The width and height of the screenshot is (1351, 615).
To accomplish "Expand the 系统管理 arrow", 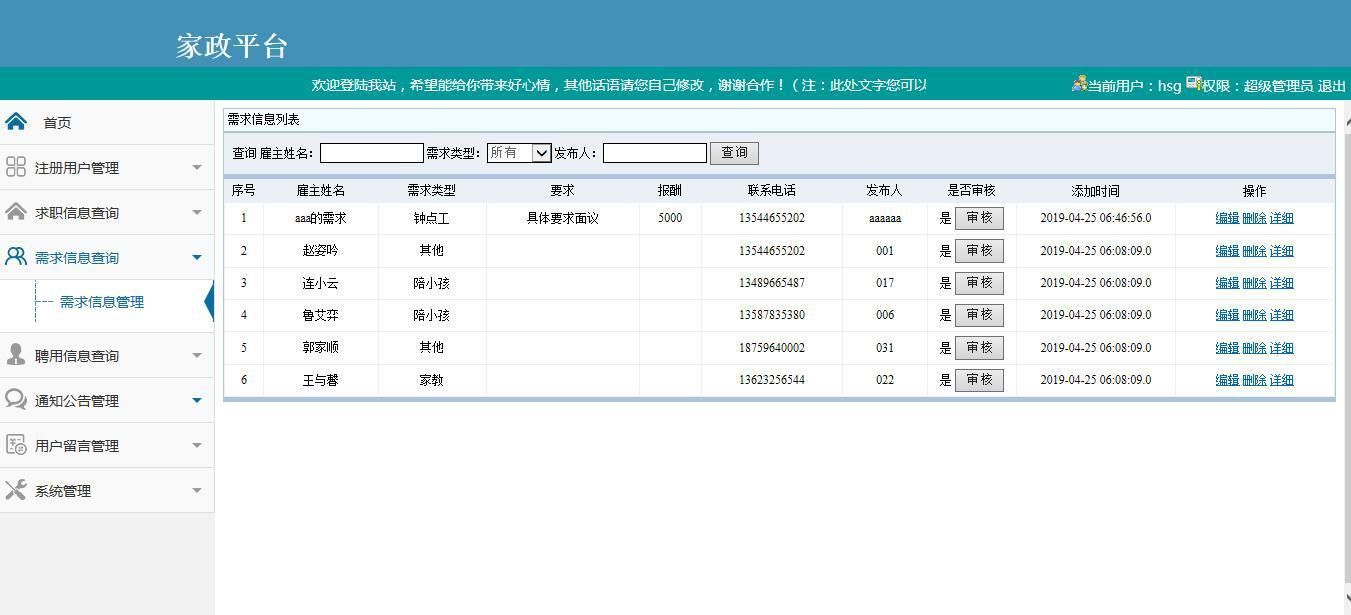I will point(197,490).
